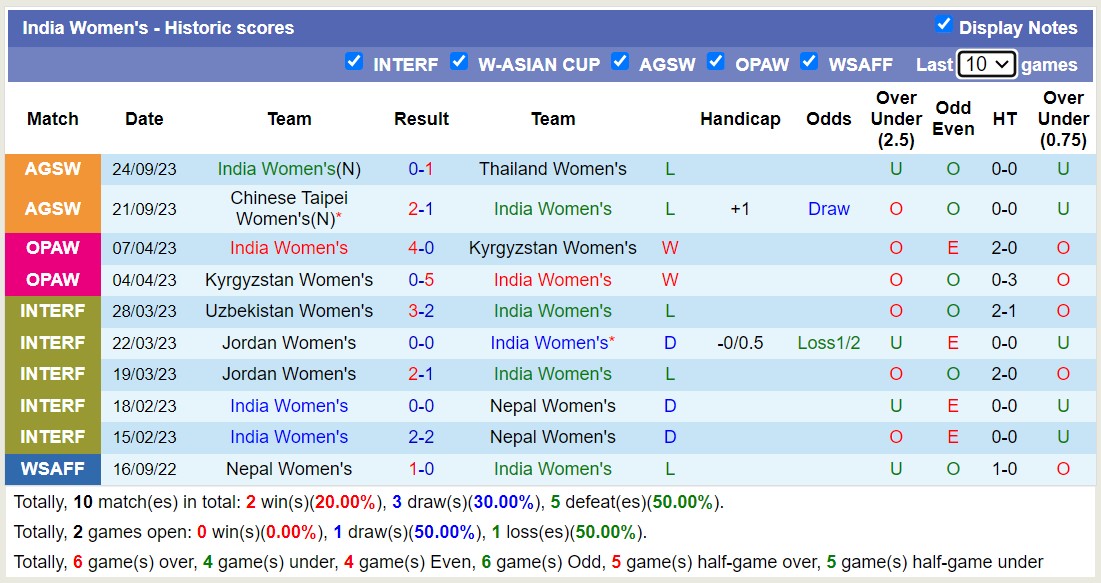Open the 4-0 result versus Kyrgyzstan

(x=421, y=248)
